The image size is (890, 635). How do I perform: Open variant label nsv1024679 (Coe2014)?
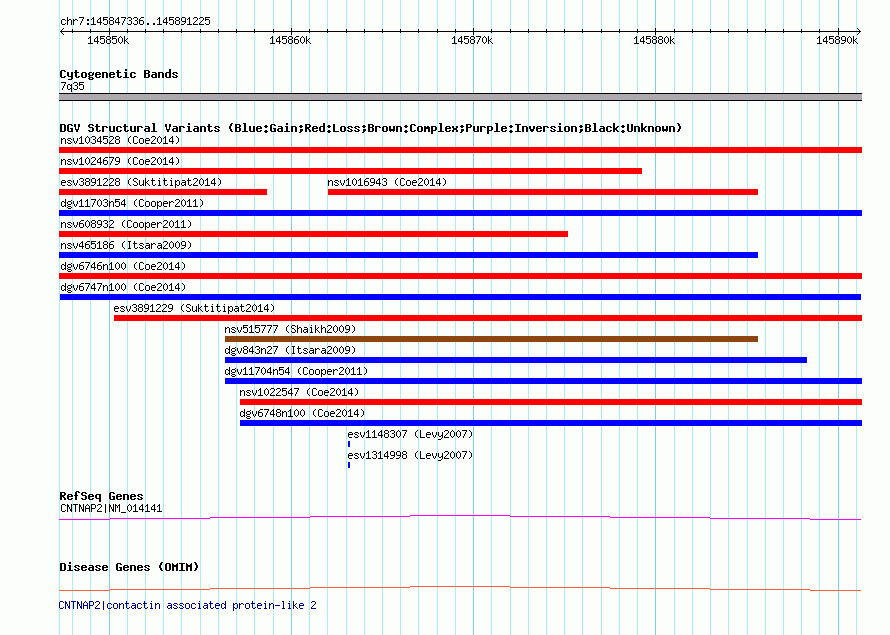click(120, 161)
